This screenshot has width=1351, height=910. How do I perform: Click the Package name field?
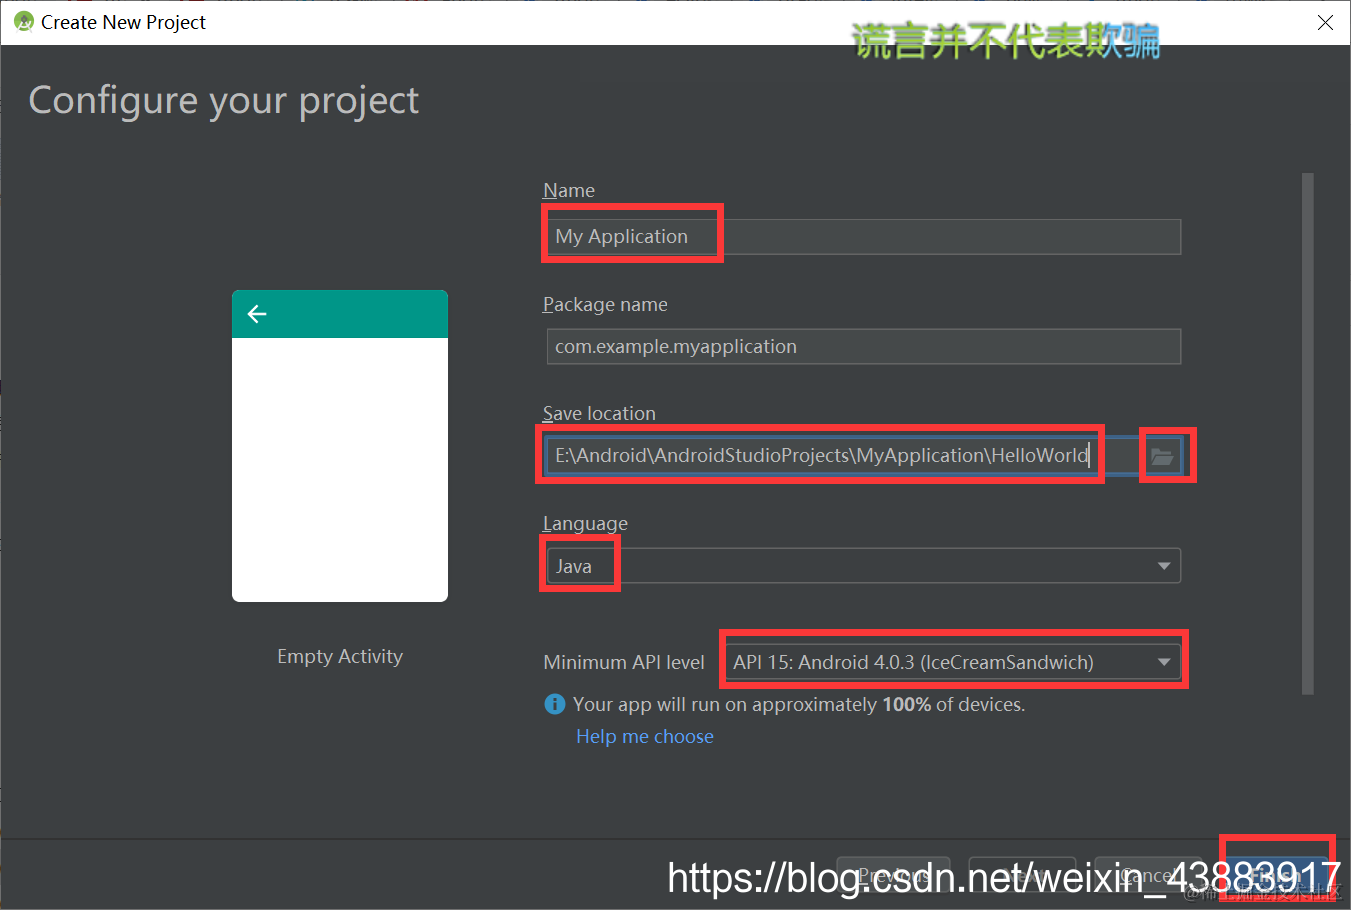pyautogui.click(x=864, y=347)
